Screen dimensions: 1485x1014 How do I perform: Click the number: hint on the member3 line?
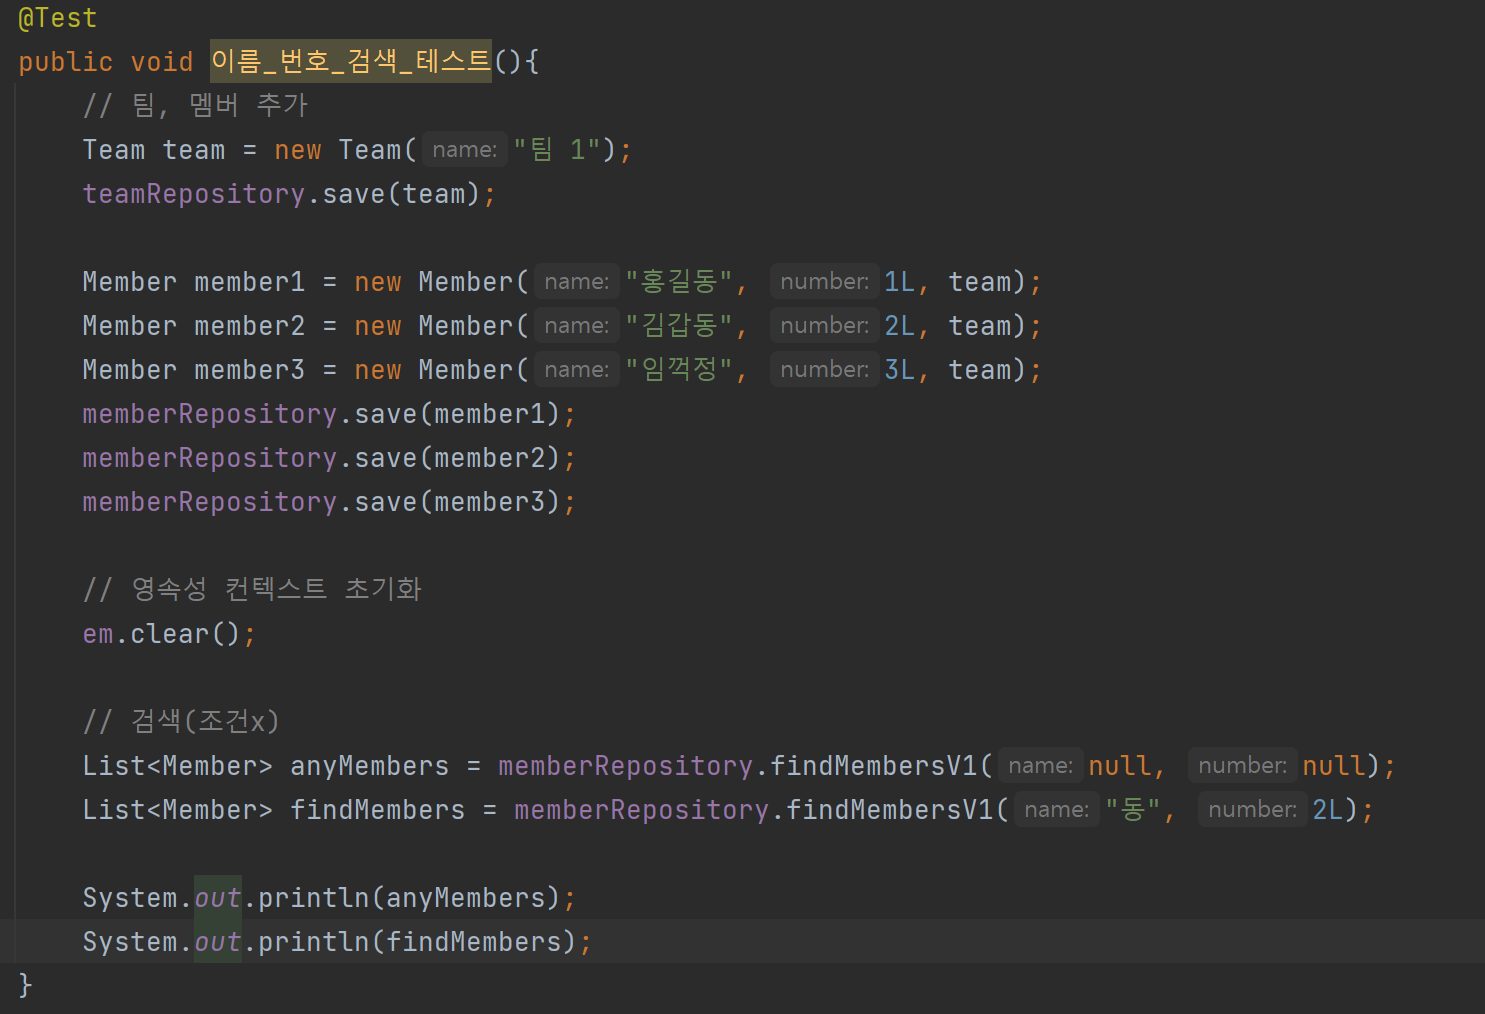click(x=825, y=370)
